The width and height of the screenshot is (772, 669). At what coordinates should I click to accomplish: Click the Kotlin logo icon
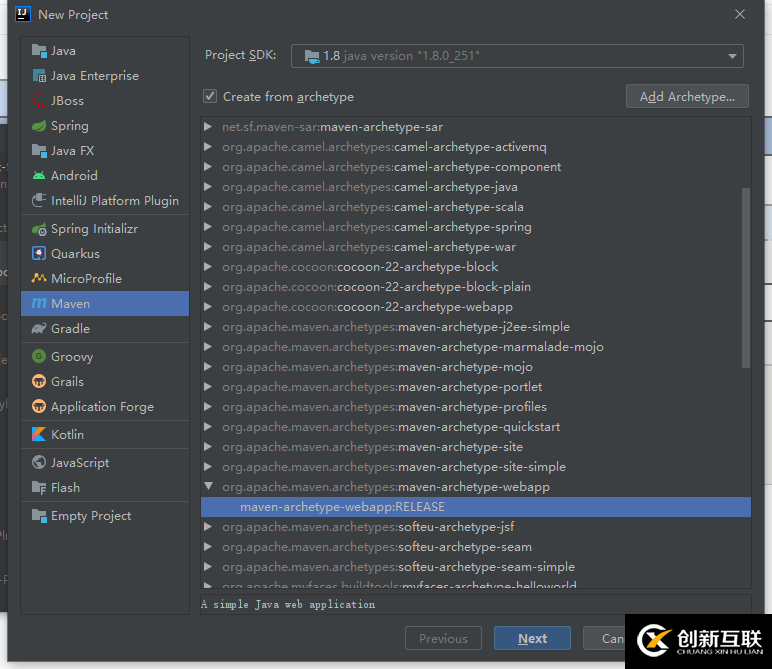click(39, 435)
